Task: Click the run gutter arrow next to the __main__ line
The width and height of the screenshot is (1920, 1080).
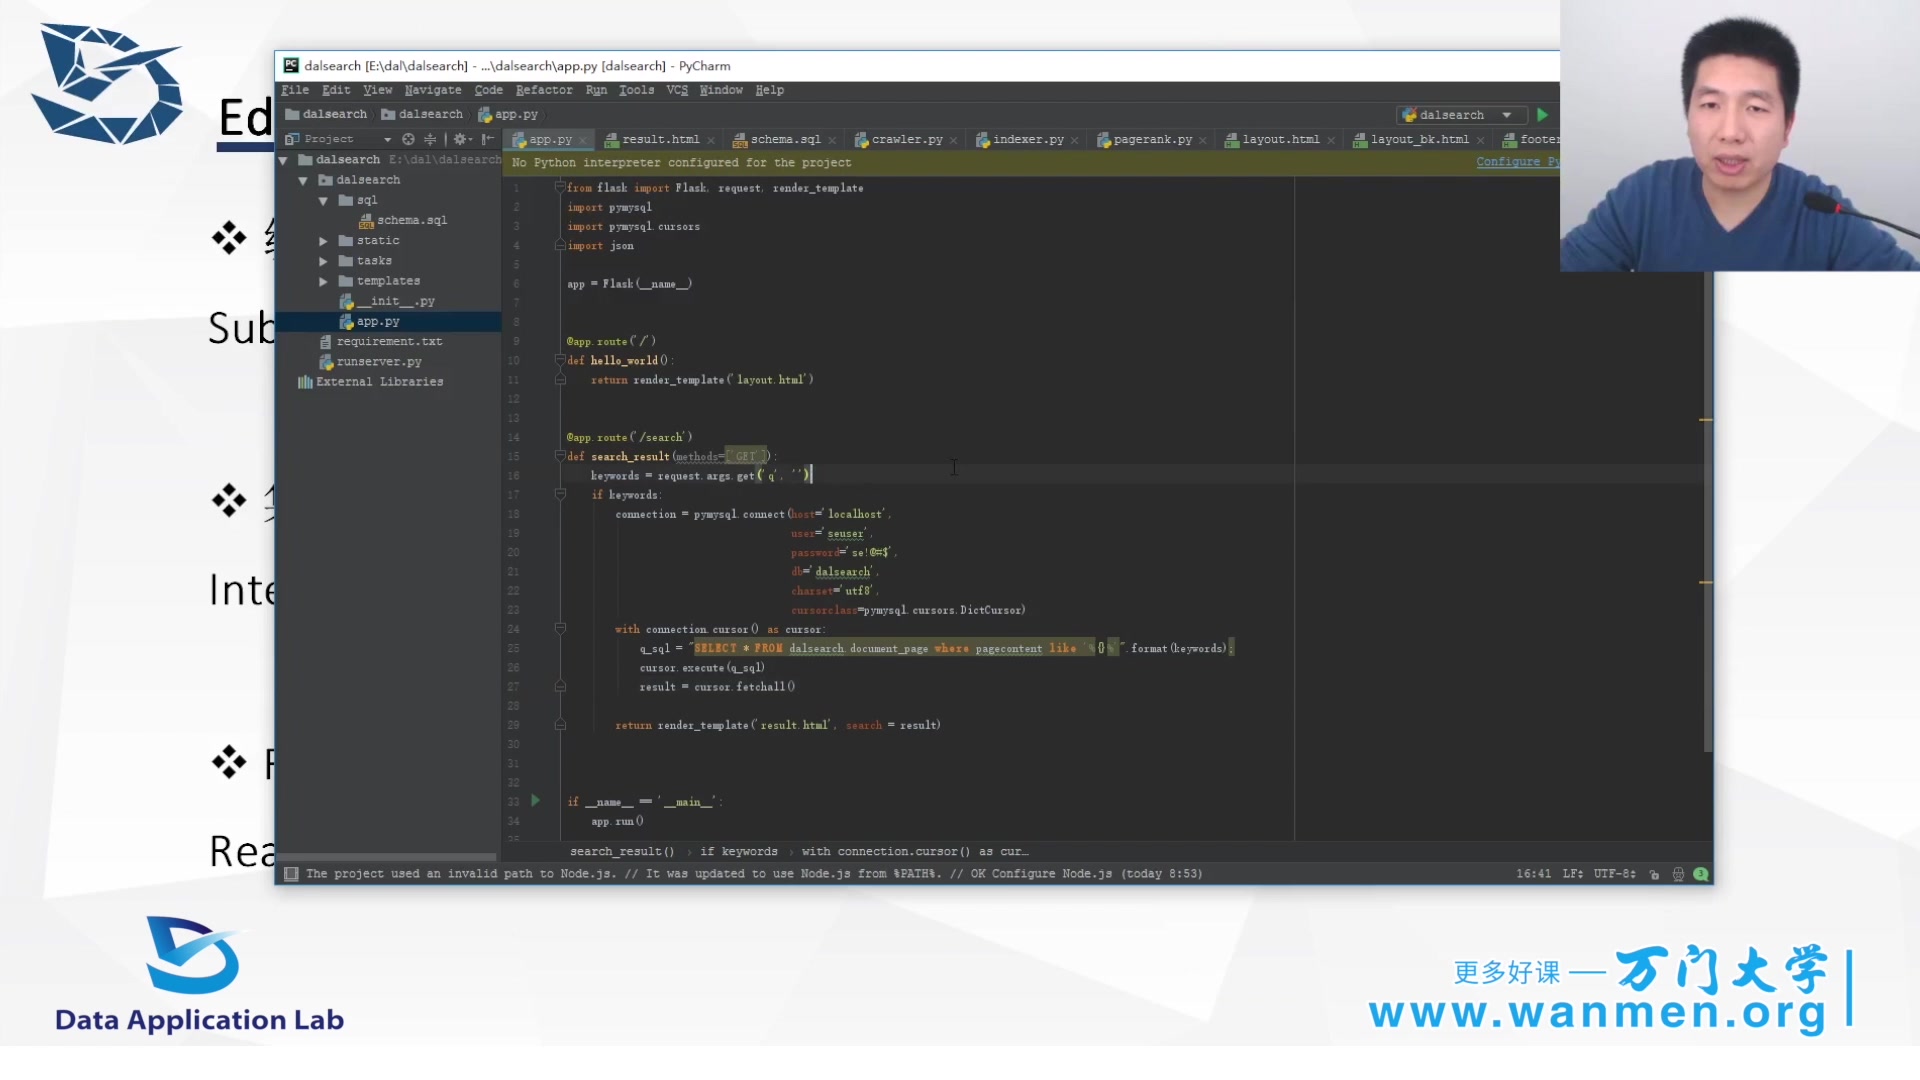Action: pos(535,800)
